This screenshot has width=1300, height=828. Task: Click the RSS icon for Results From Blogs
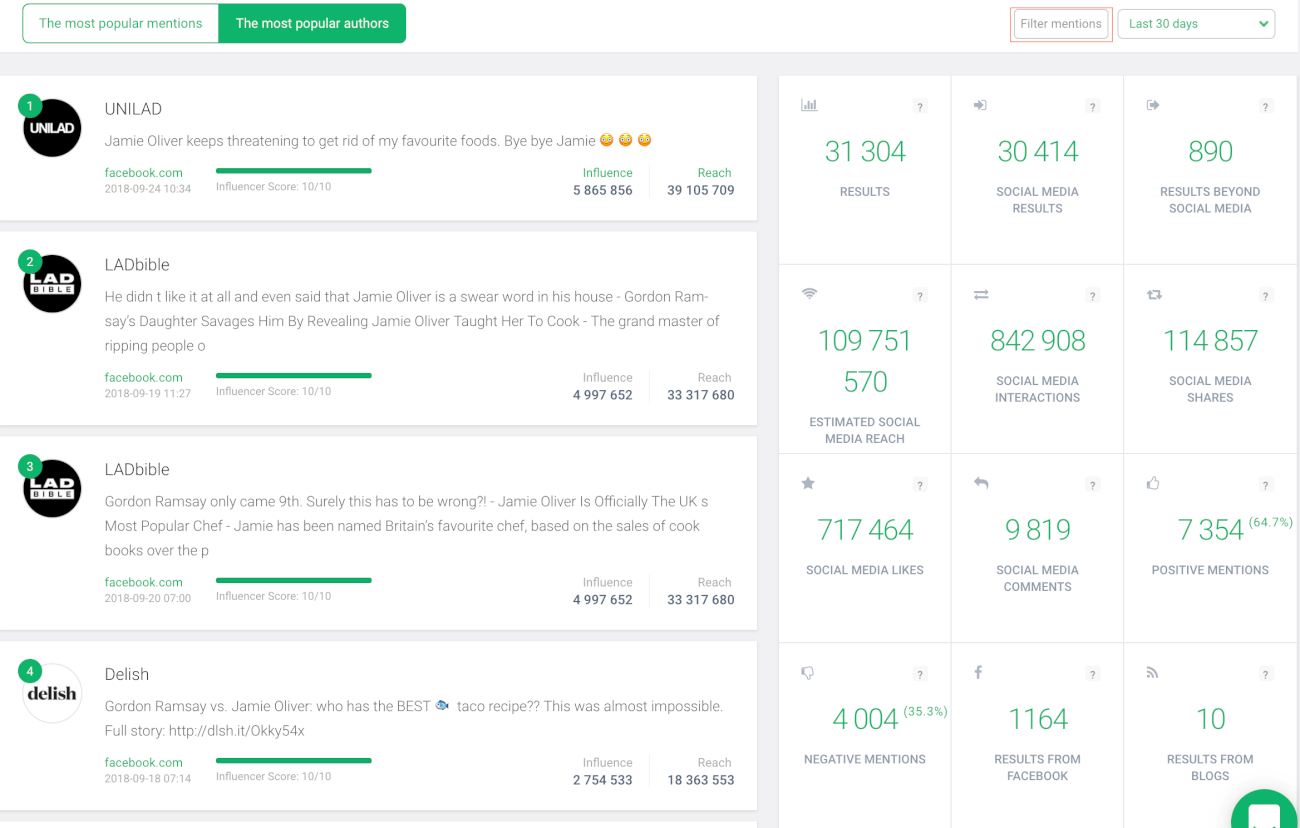(1152, 673)
